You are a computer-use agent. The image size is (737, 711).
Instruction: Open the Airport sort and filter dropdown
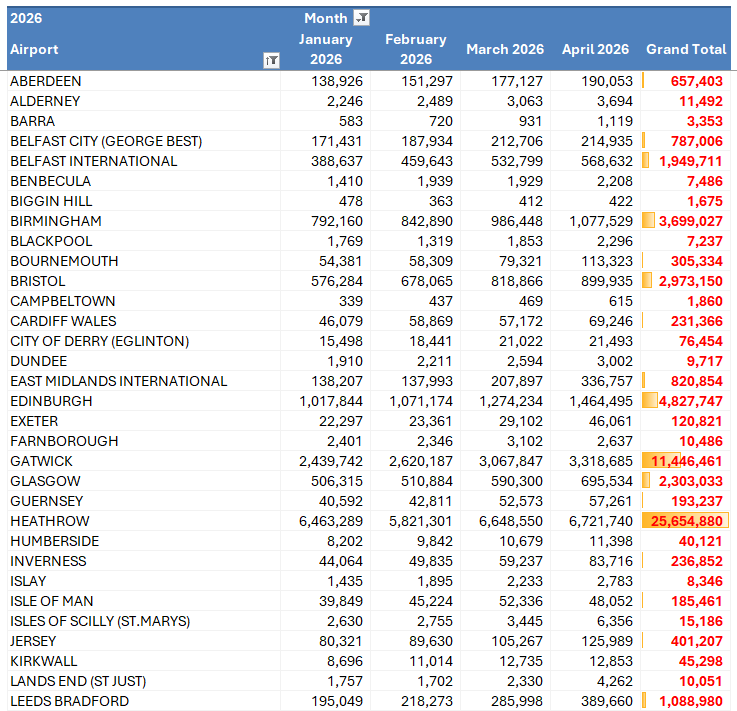click(271, 60)
